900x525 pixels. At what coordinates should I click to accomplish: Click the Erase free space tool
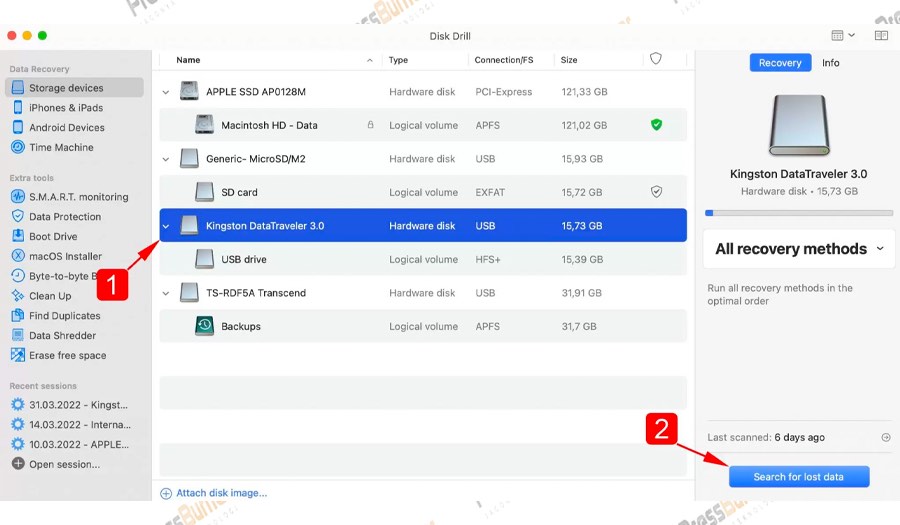click(67, 356)
